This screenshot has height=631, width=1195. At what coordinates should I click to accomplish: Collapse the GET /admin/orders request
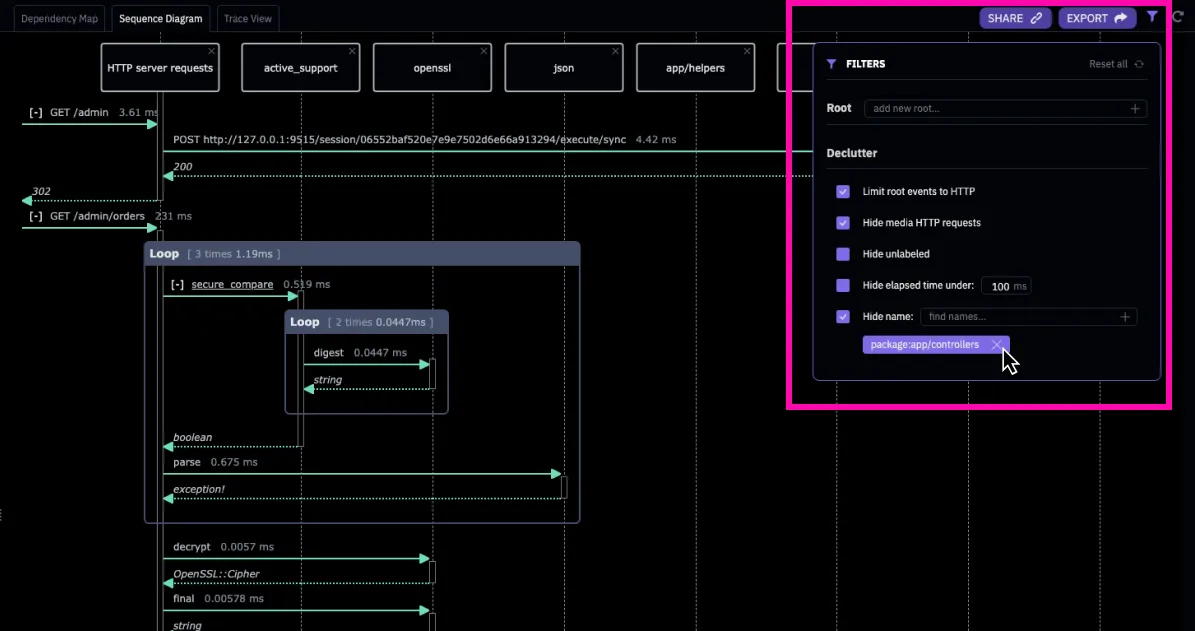(36, 216)
